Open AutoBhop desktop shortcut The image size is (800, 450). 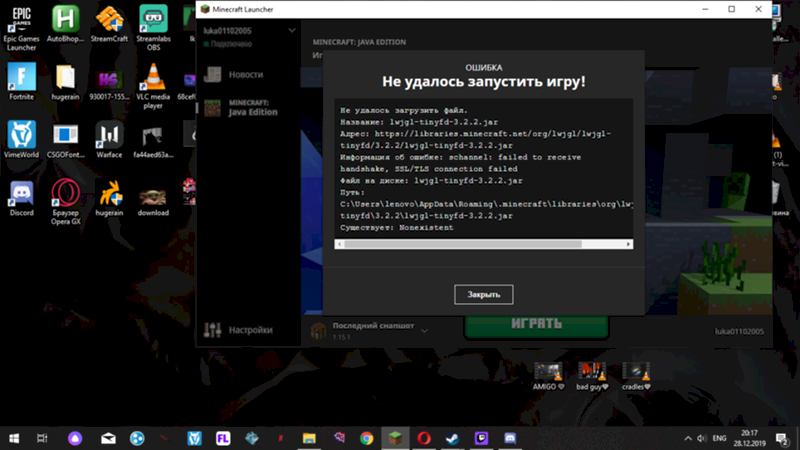(x=64, y=20)
